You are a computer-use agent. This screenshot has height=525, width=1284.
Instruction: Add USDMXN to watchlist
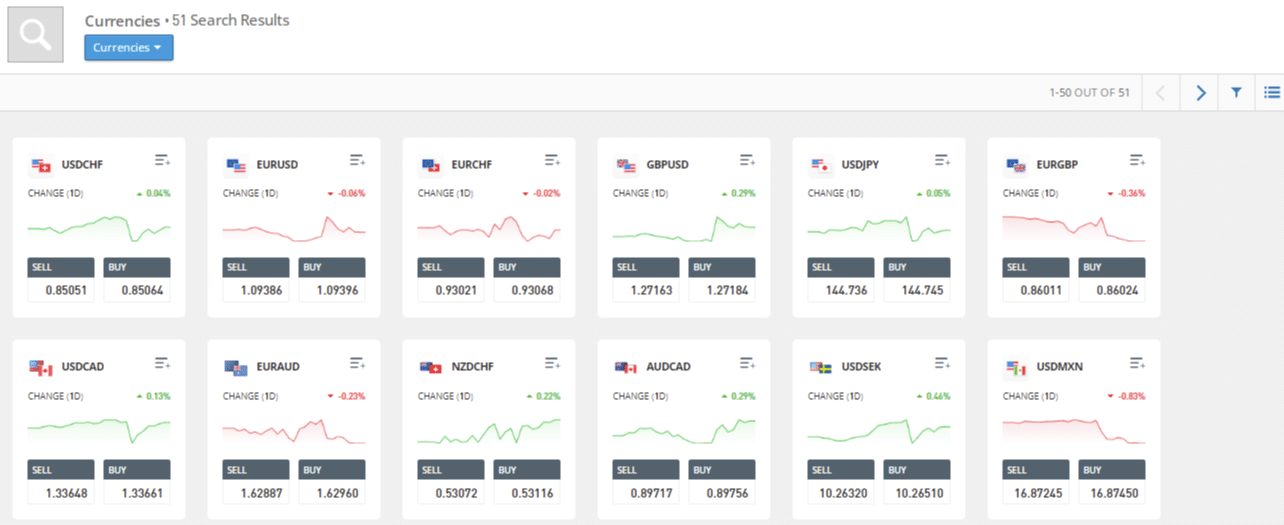click(x=1138, y=362)
